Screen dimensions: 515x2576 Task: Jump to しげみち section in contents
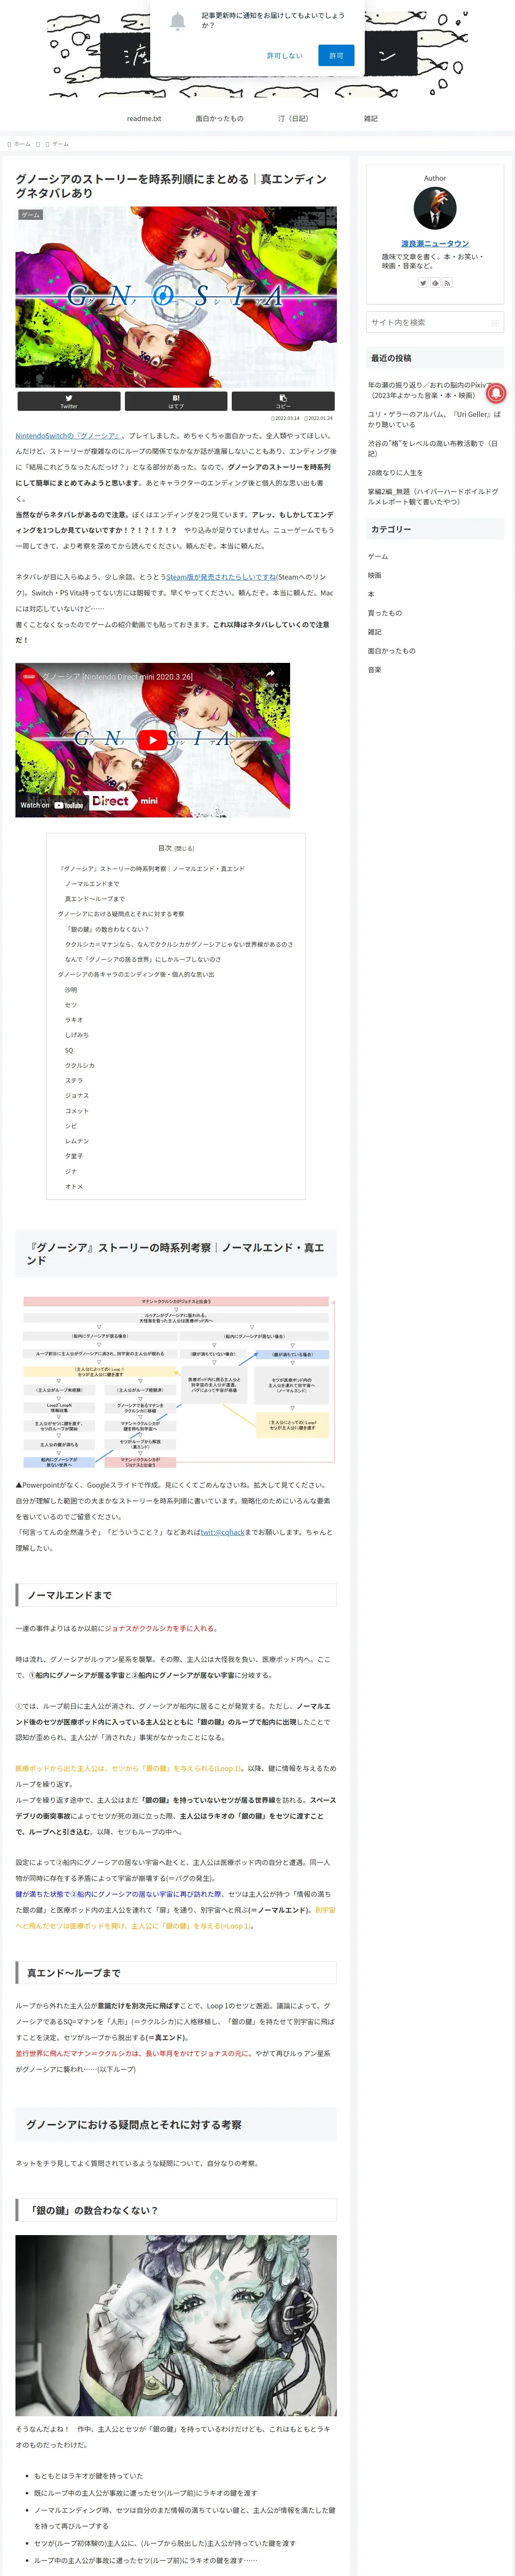click(77, 1035)
